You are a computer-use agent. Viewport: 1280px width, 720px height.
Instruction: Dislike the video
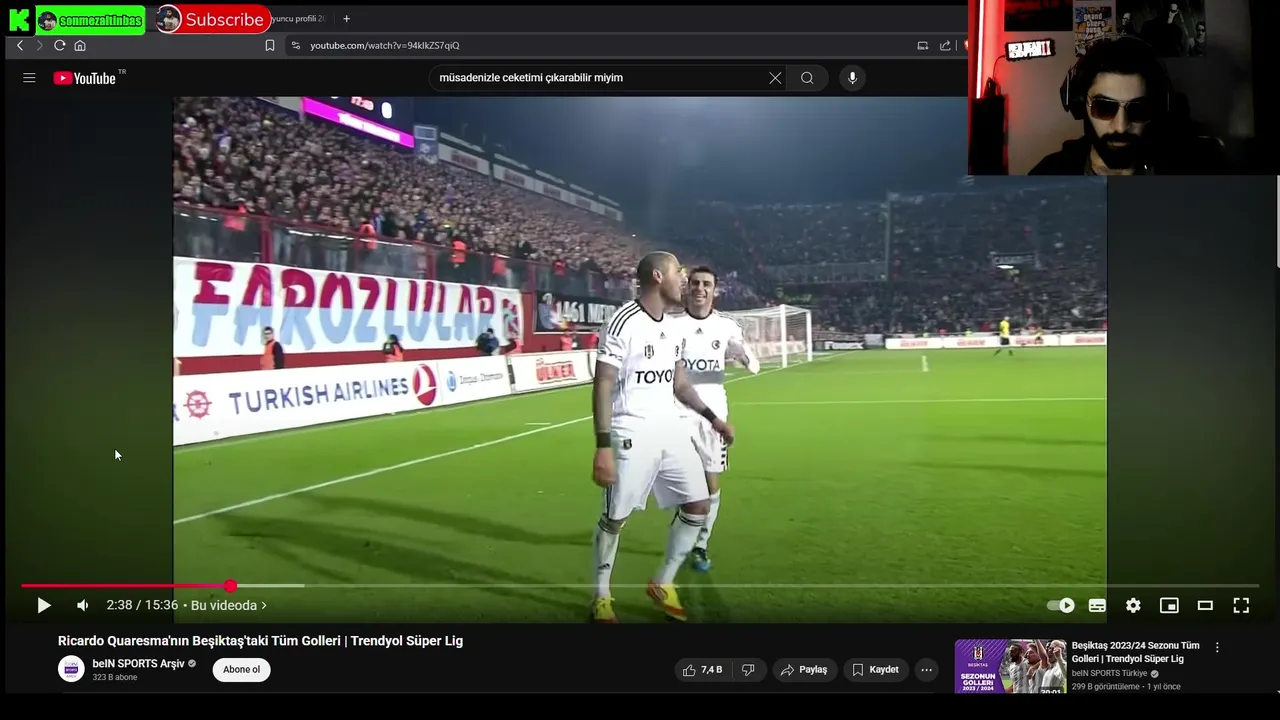click(748, 670)
